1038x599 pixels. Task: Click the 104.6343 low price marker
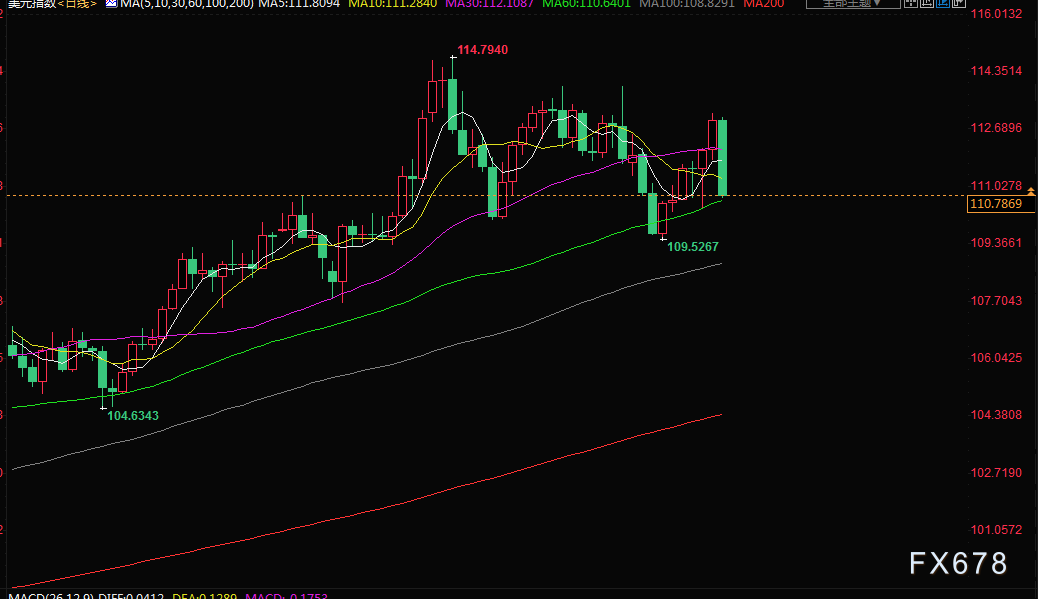pyautogui.click(x=133, y=415)
